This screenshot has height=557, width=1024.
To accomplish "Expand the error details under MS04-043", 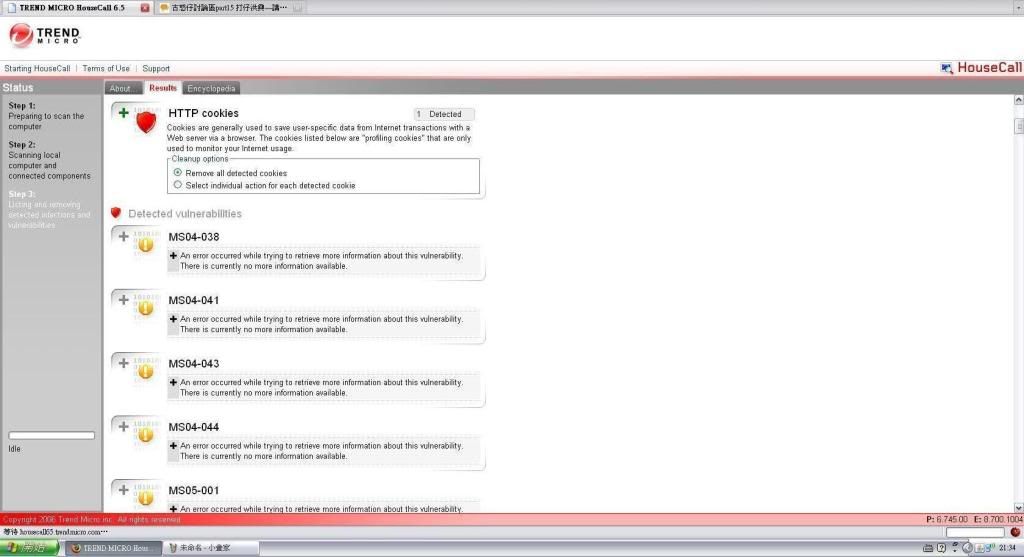I will coord(173,383).
